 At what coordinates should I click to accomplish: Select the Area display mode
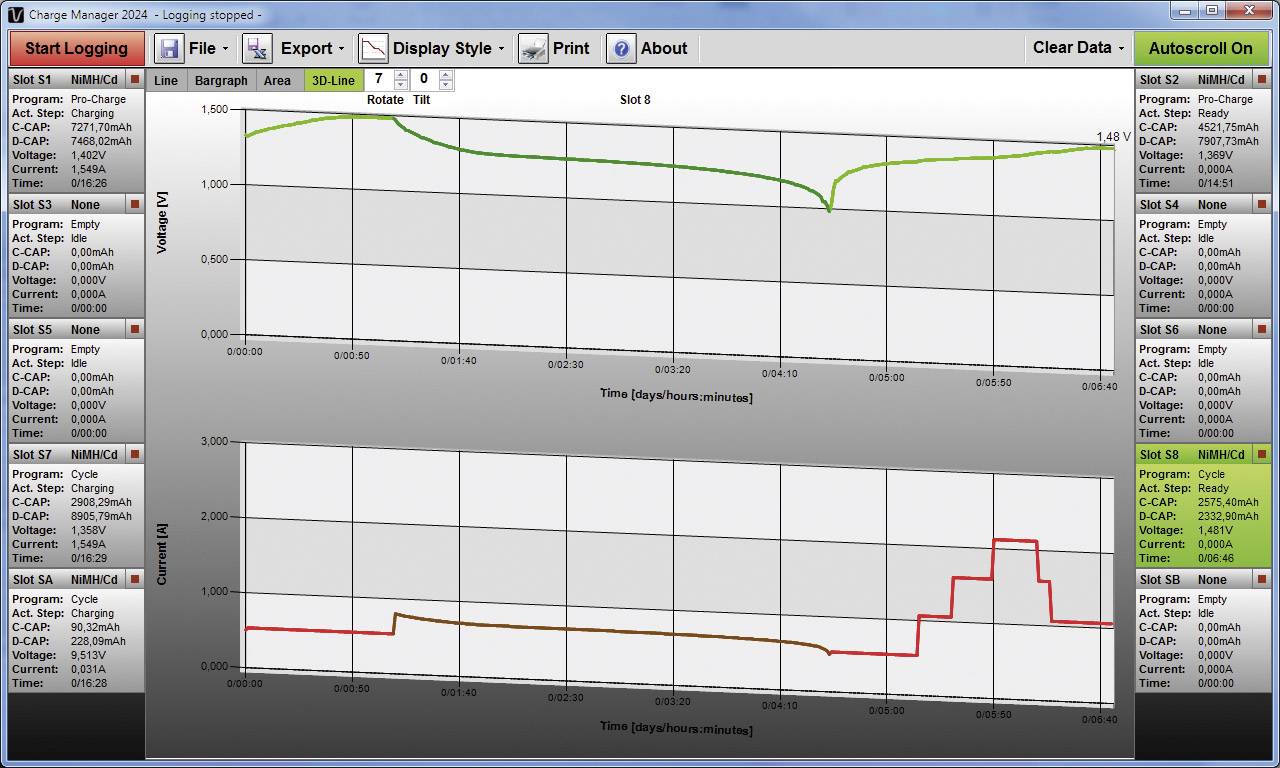click(x=277, y=79)
